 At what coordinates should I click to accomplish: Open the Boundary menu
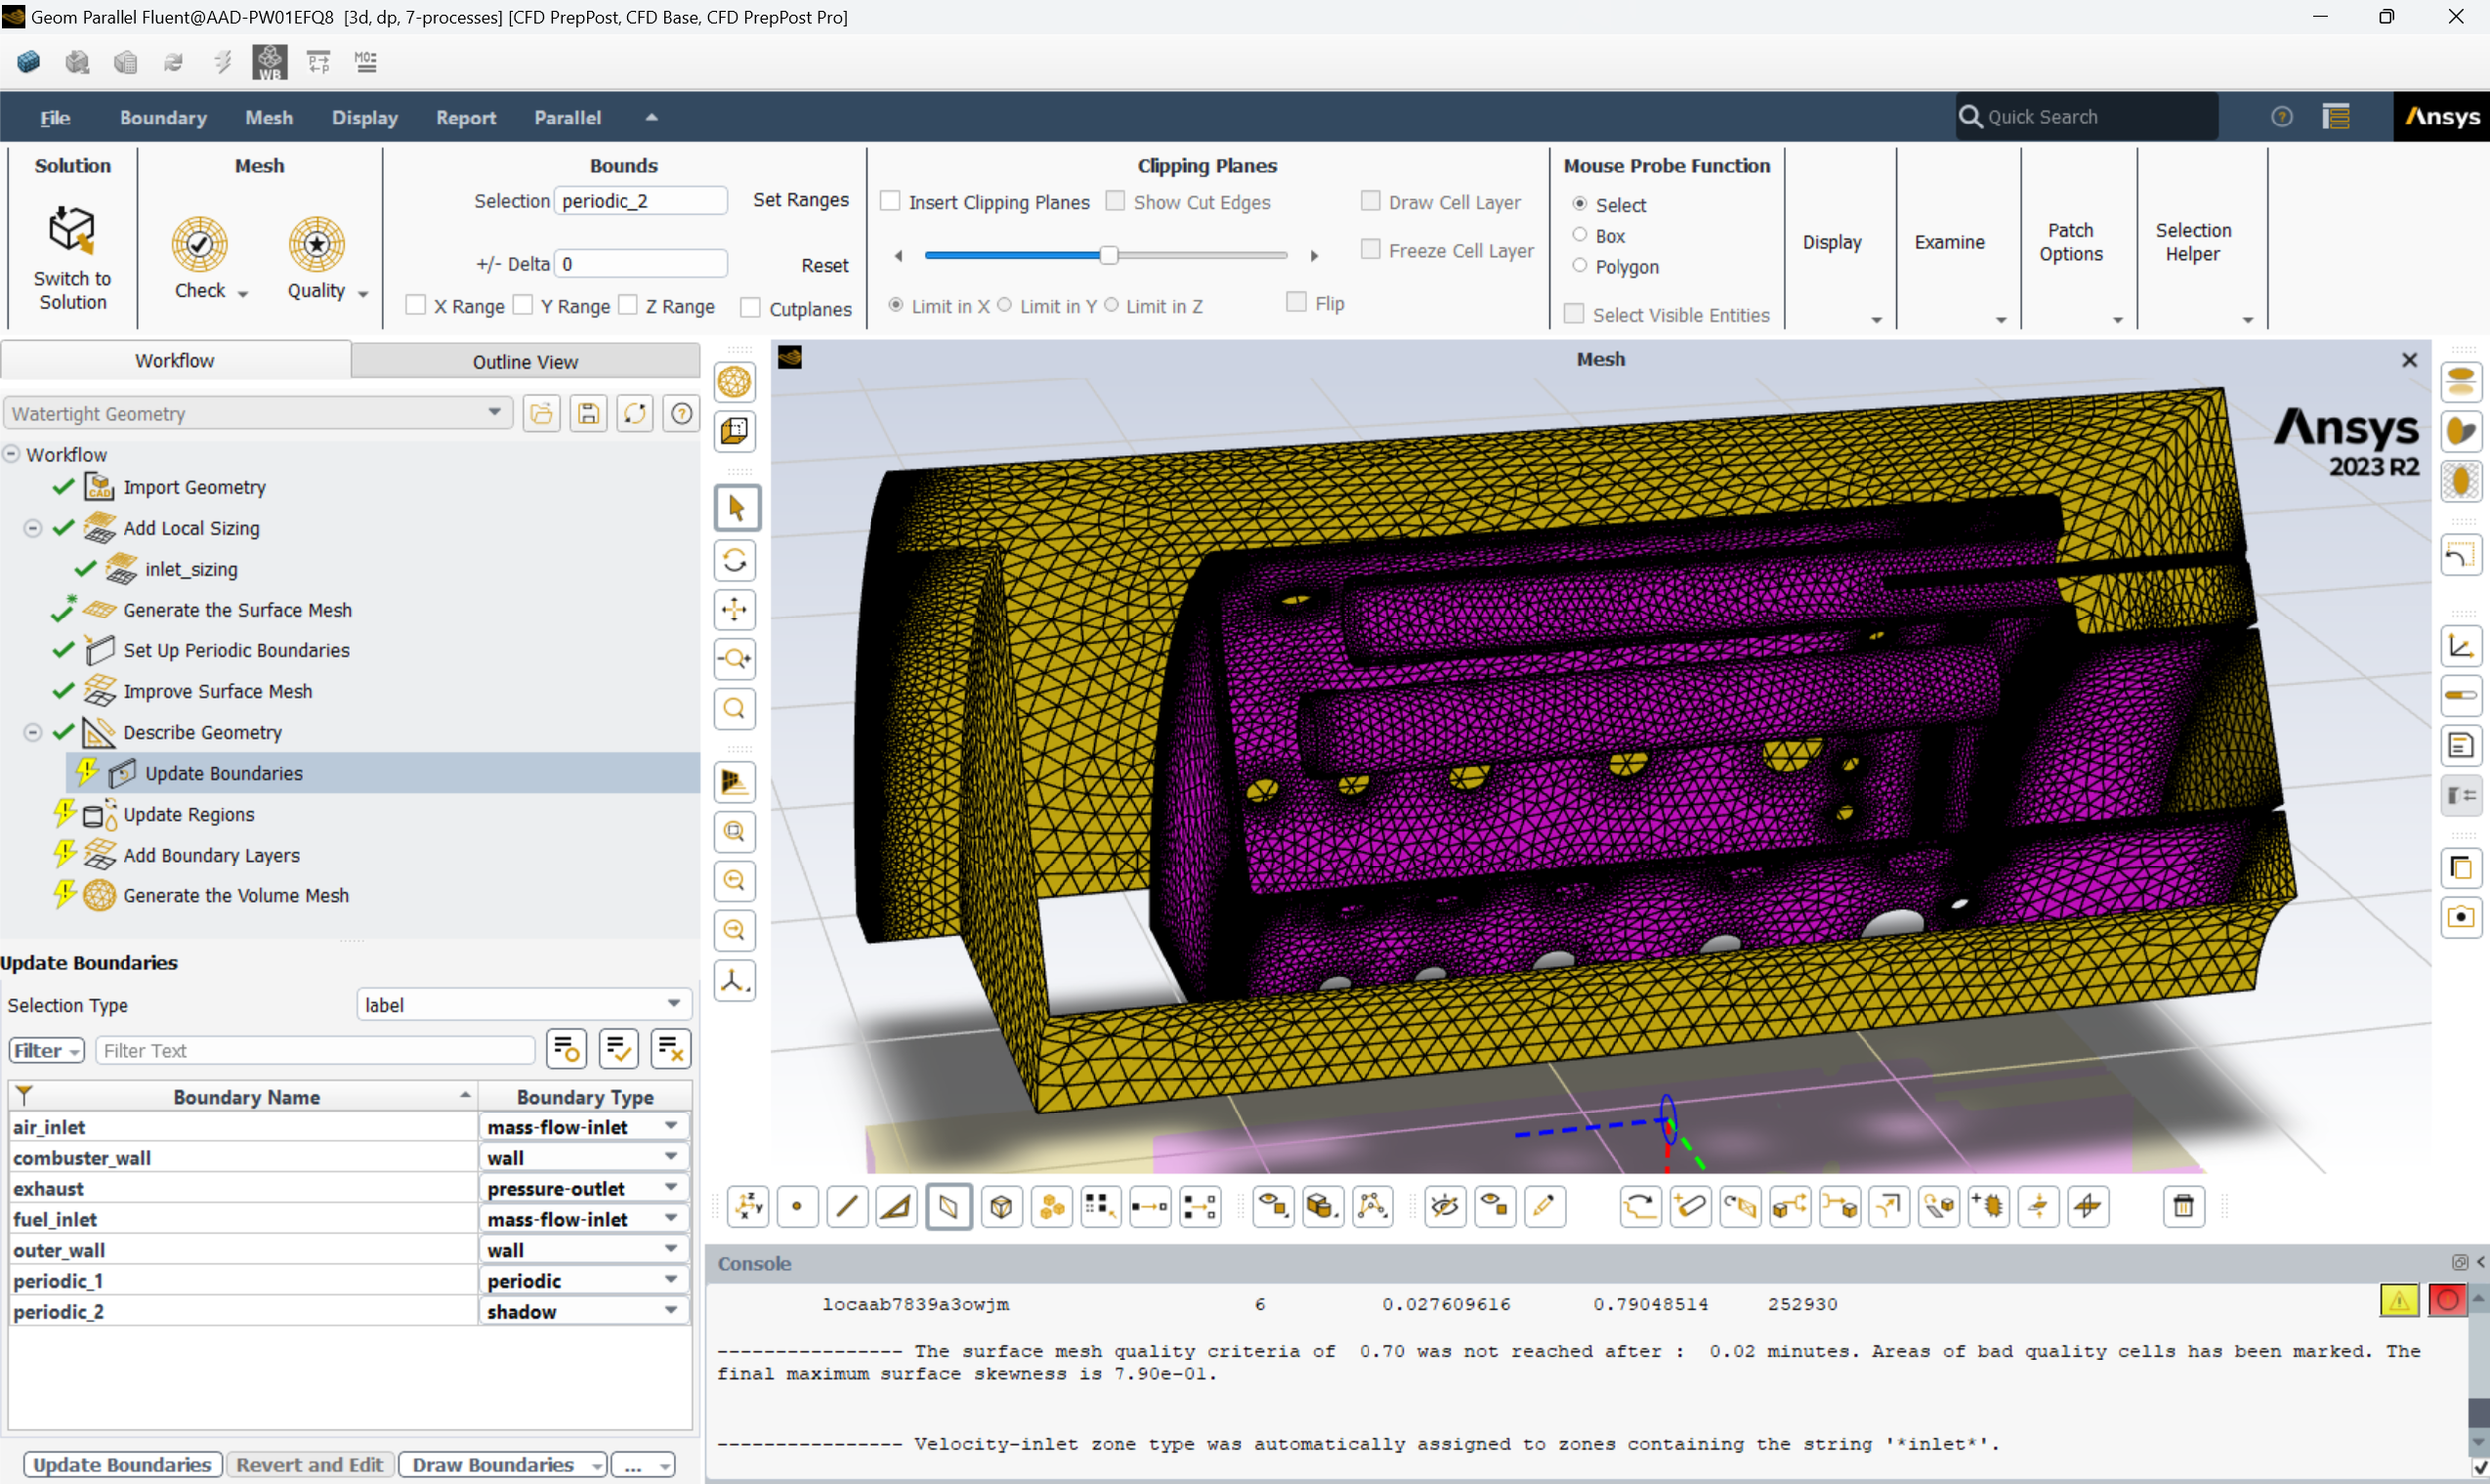[x=163, y=117]
